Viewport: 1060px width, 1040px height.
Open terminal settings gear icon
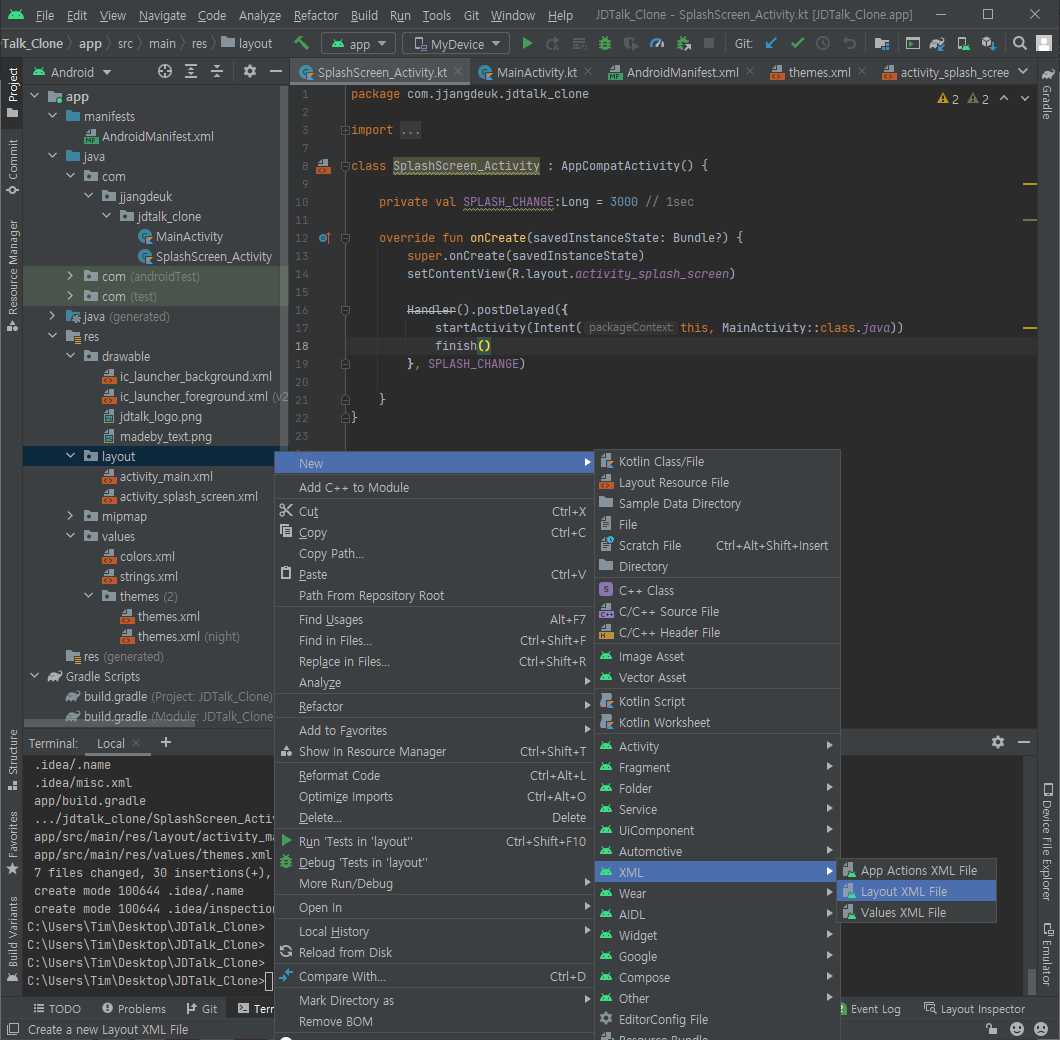998,742
